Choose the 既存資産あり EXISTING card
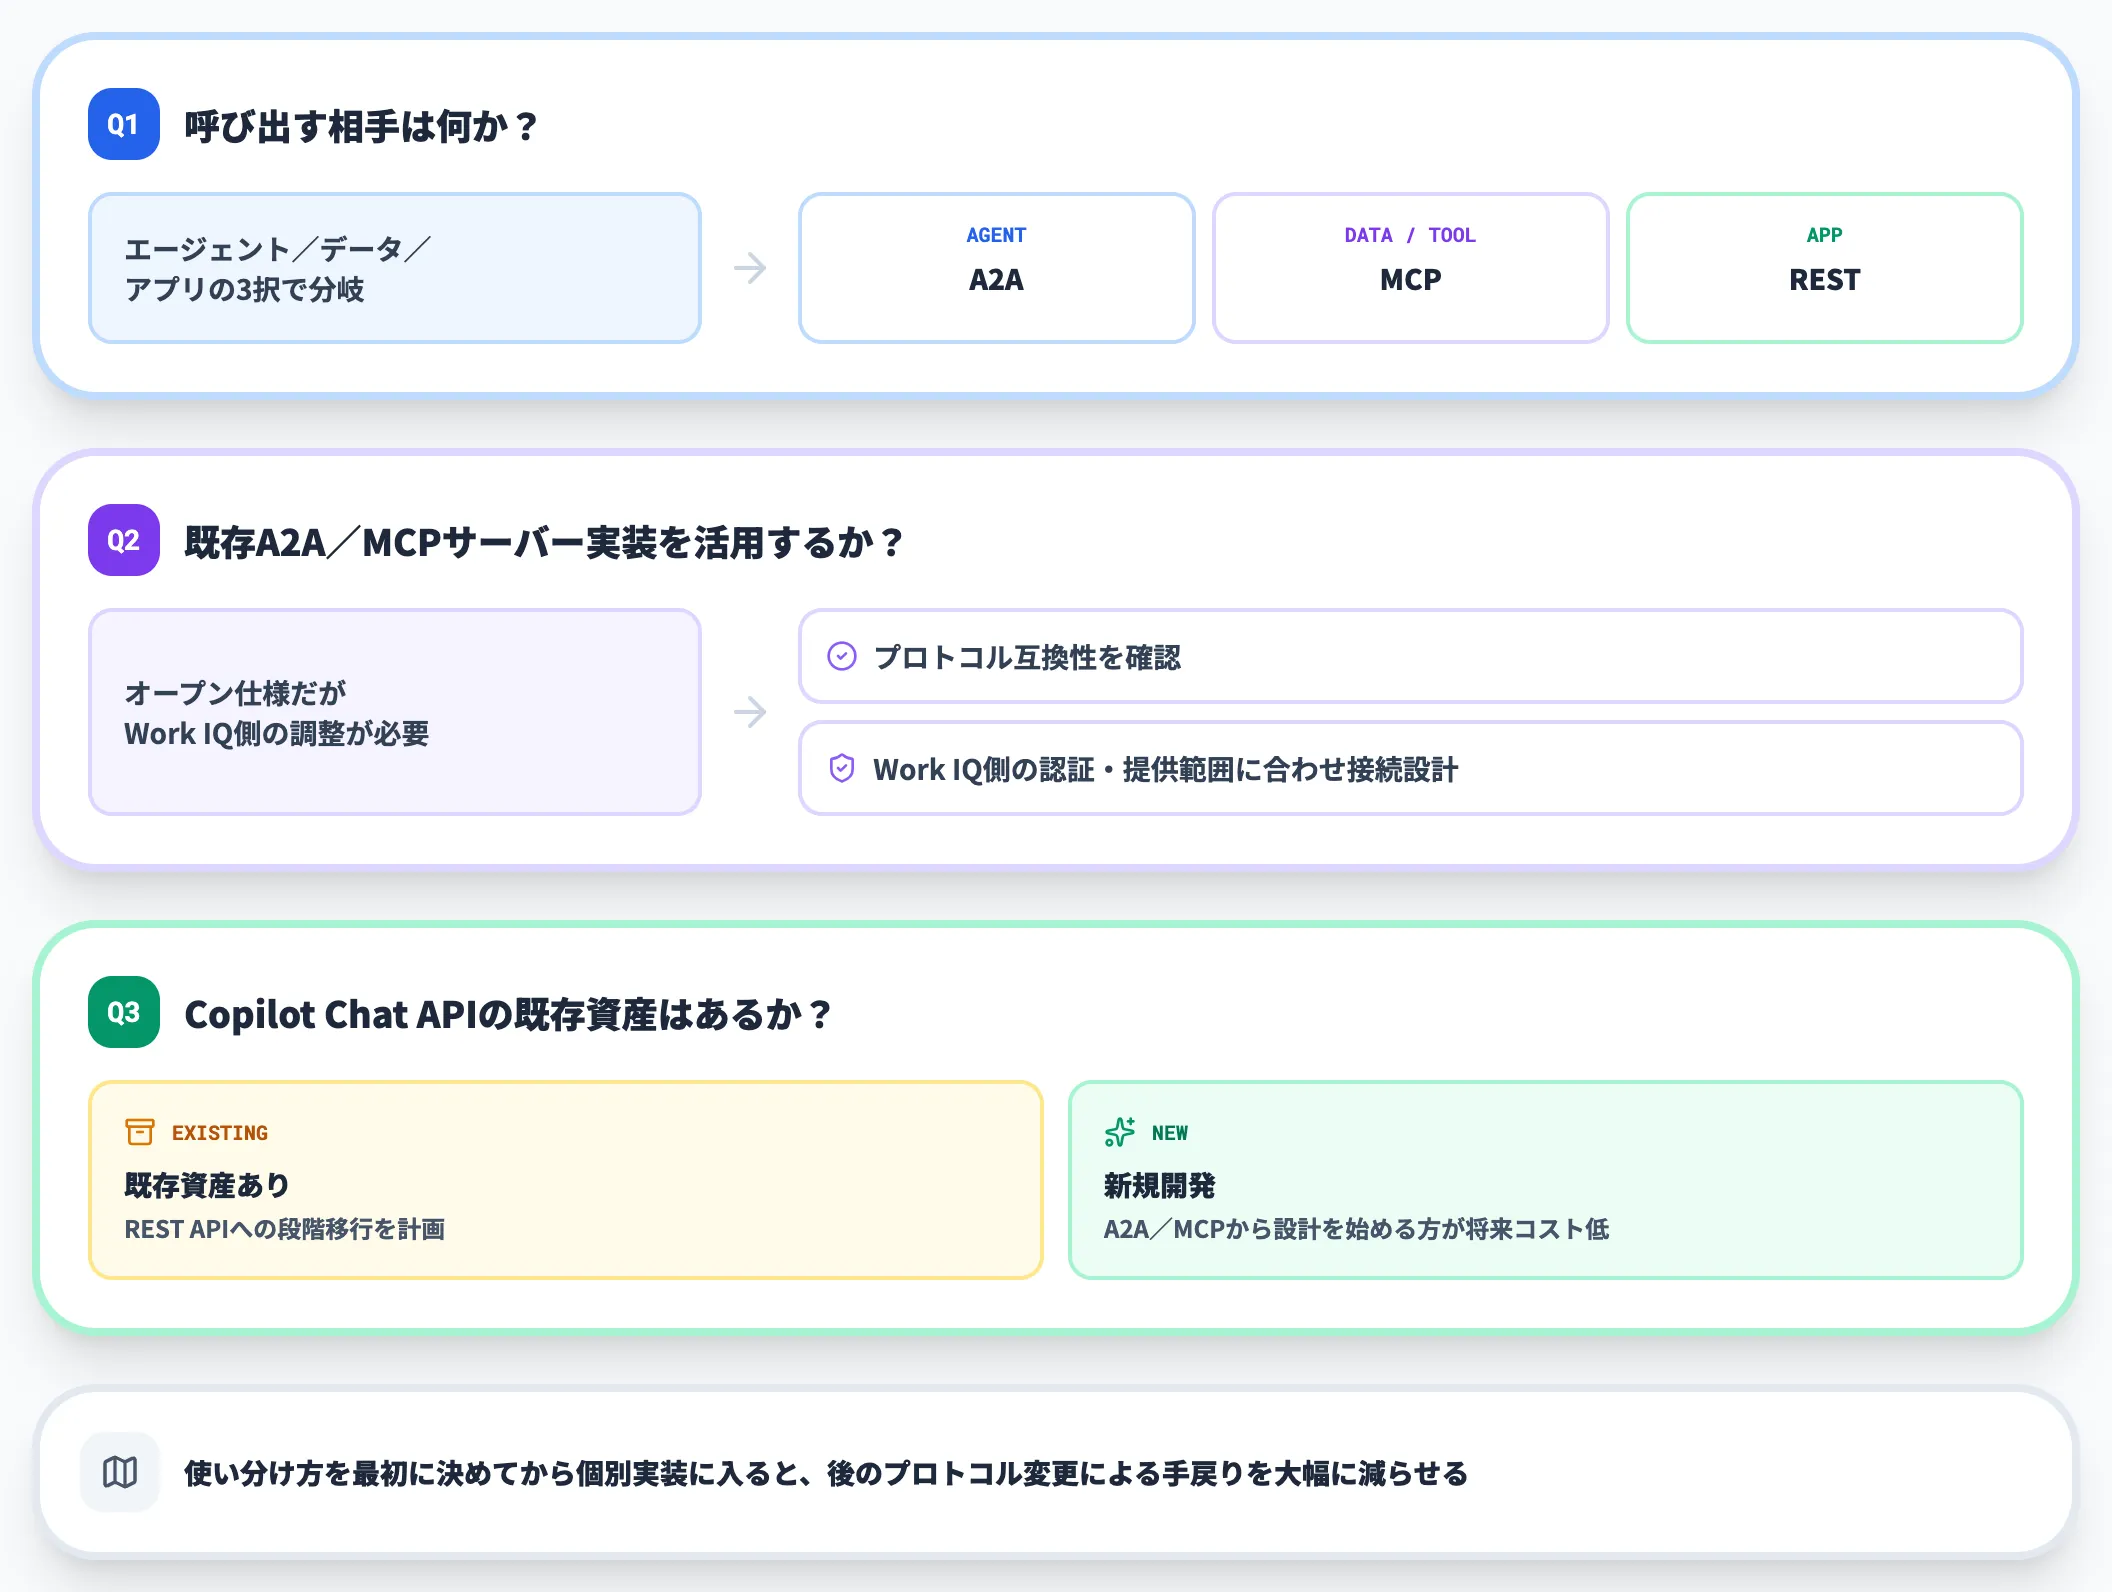This screenshot has width=2112, height=1592. (565, 1180)
